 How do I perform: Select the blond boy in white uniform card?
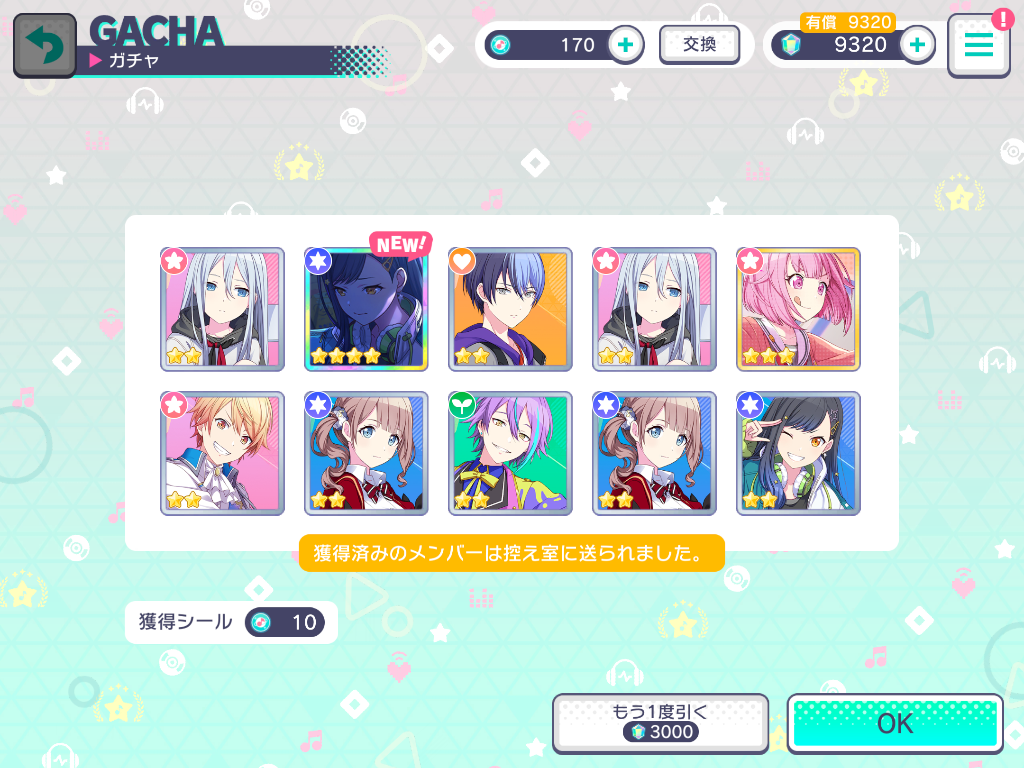point(222,453)
